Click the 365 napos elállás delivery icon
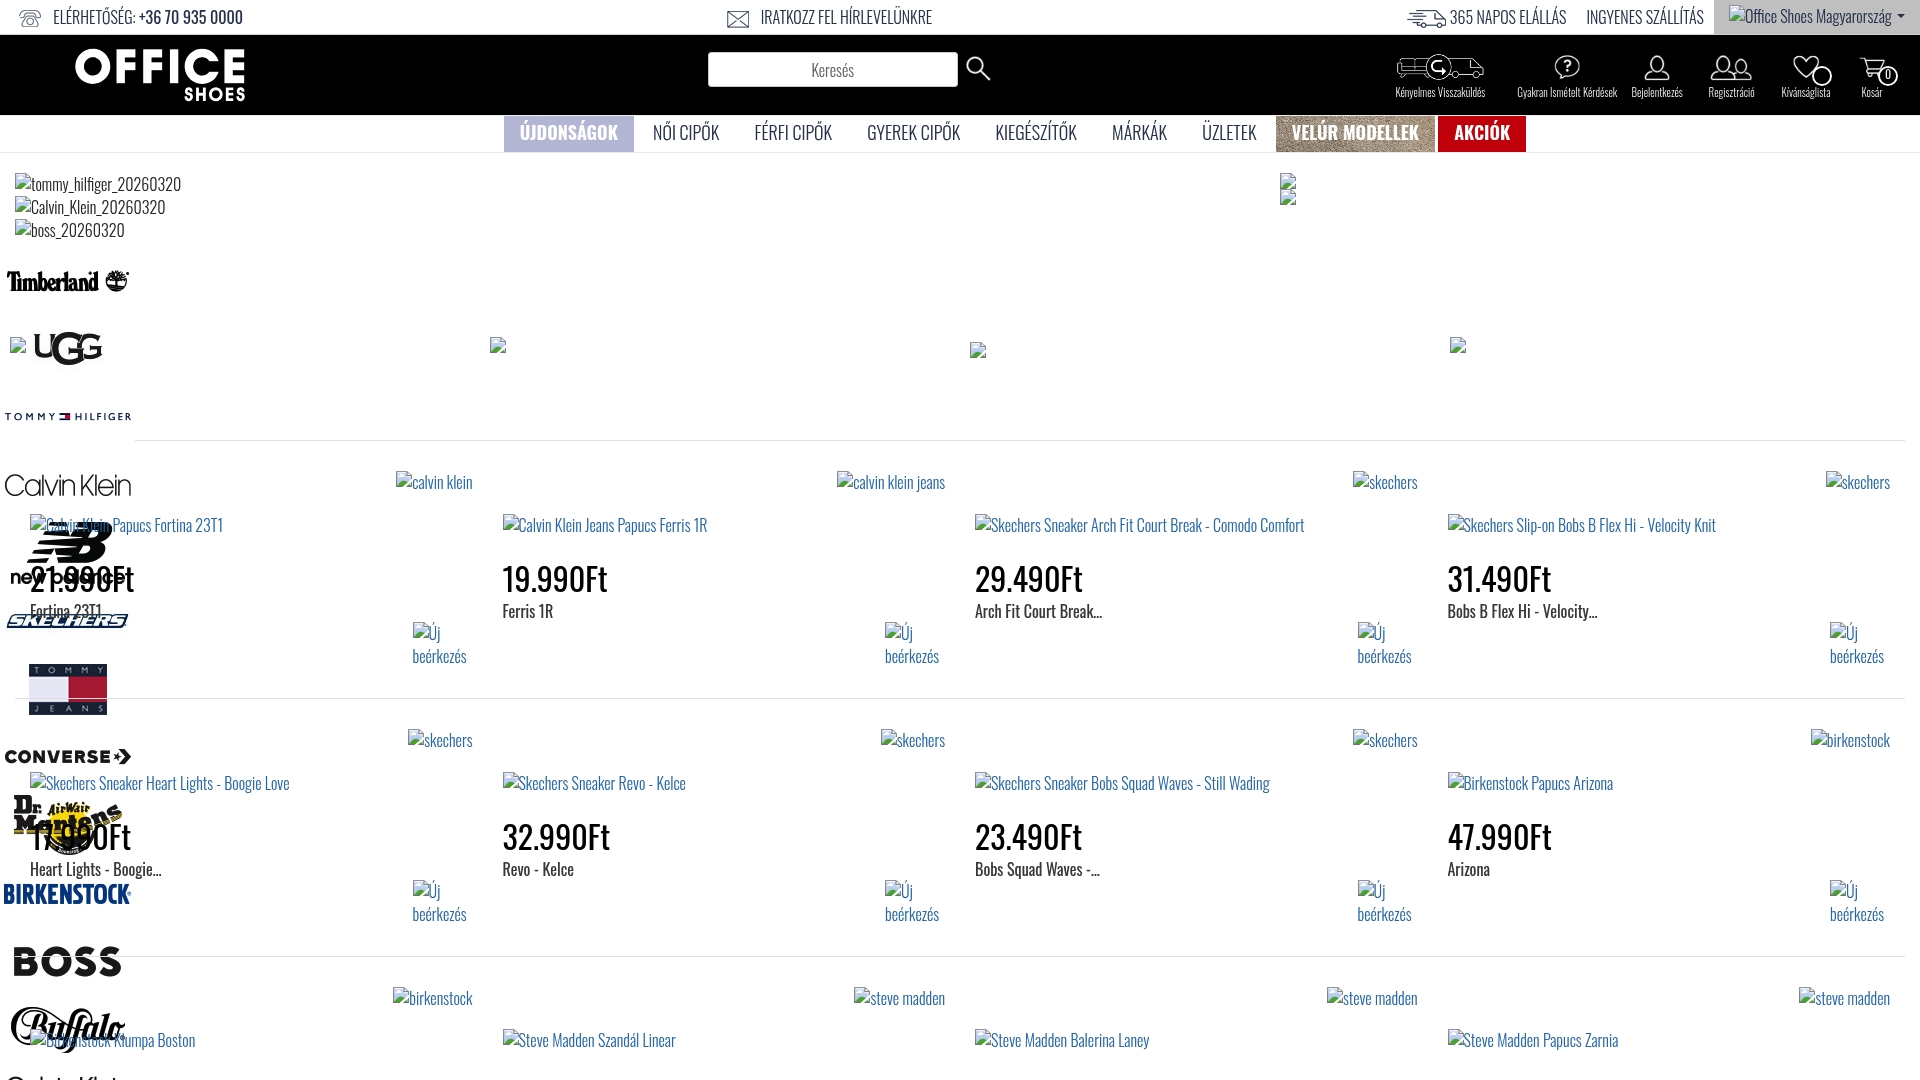Screen dimensions: 1920x1080 point(1426,18)
